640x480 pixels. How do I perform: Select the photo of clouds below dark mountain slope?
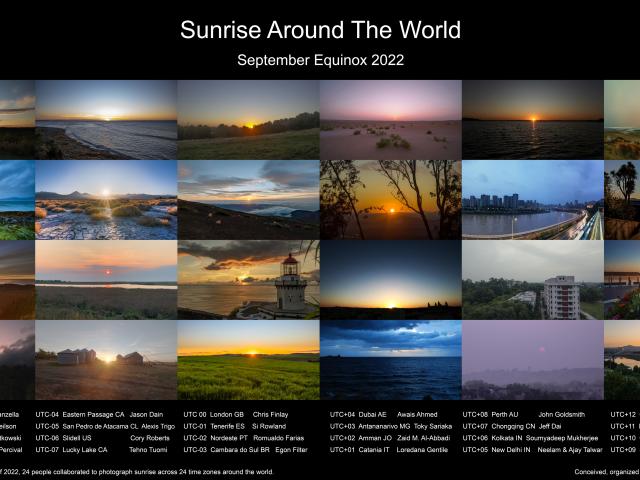tap(249, 200)
